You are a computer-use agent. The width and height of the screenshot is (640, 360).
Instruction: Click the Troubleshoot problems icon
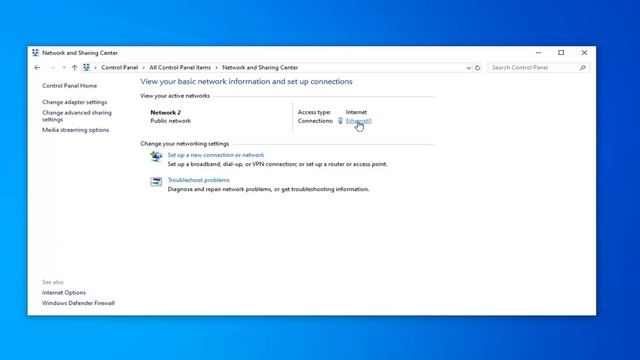[156, 182]
